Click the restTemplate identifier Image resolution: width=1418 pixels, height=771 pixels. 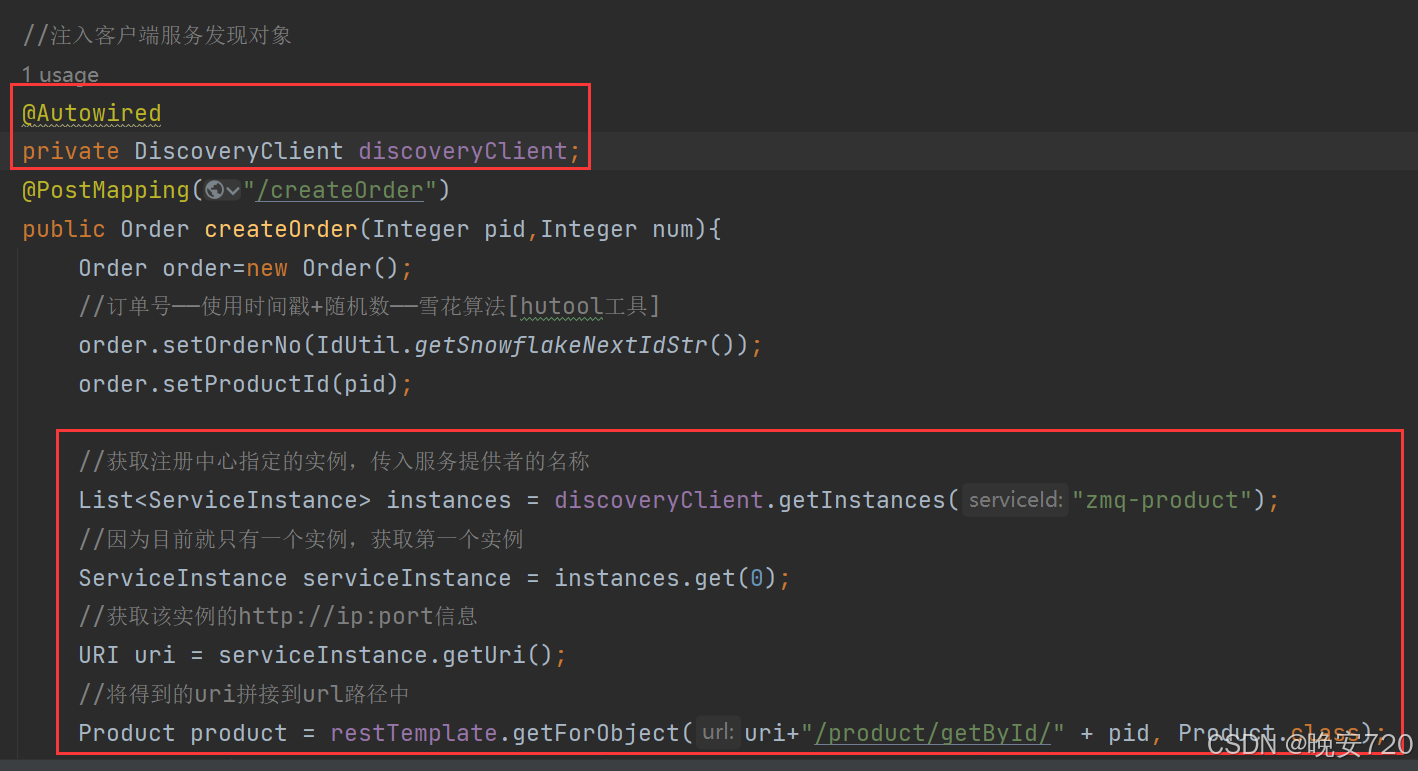(x=414, y=733)
